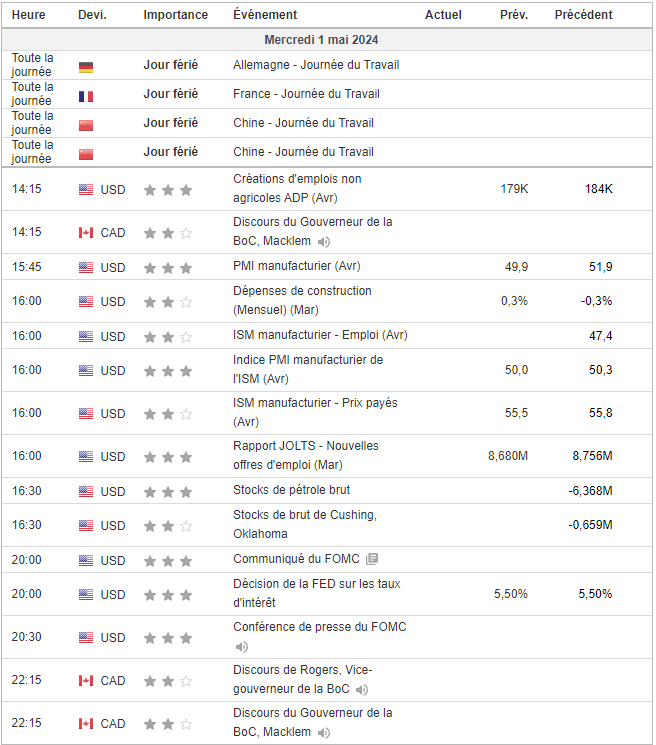Select Stocks de pétrole brut event
The height and width of the screenshot is (745, 656).
pos(291,490)
